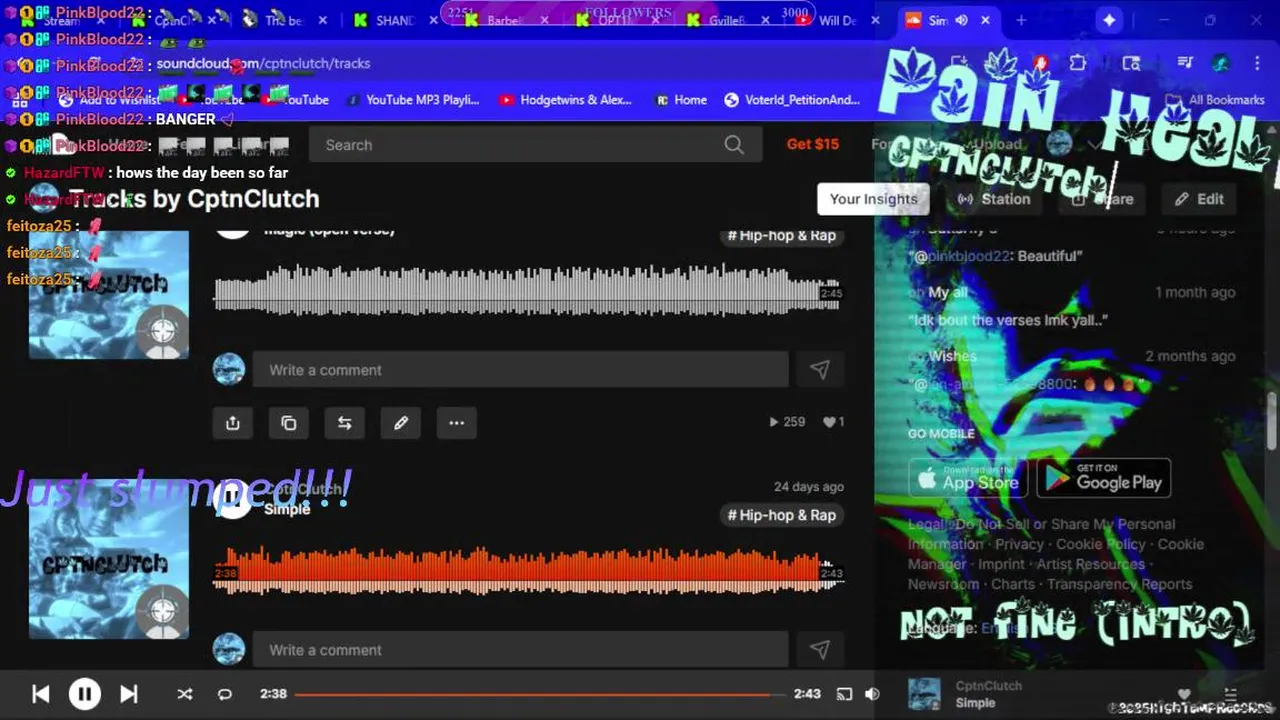
Task: Open the Hip-hop & Rap tag on Simple track
Action: pos(782,515)
